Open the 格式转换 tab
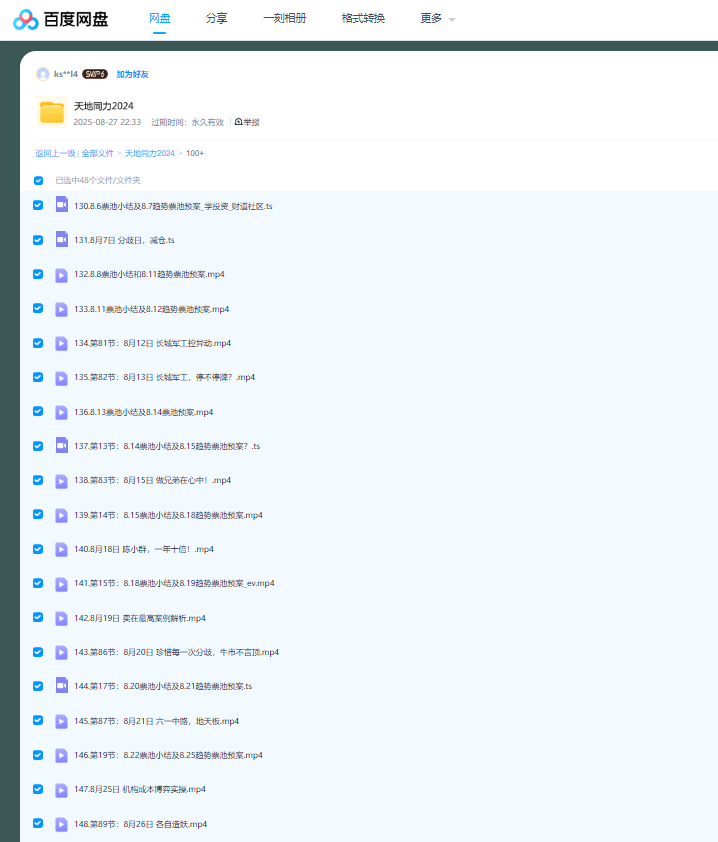The image size is (718, 842). [x=363, y=19]
